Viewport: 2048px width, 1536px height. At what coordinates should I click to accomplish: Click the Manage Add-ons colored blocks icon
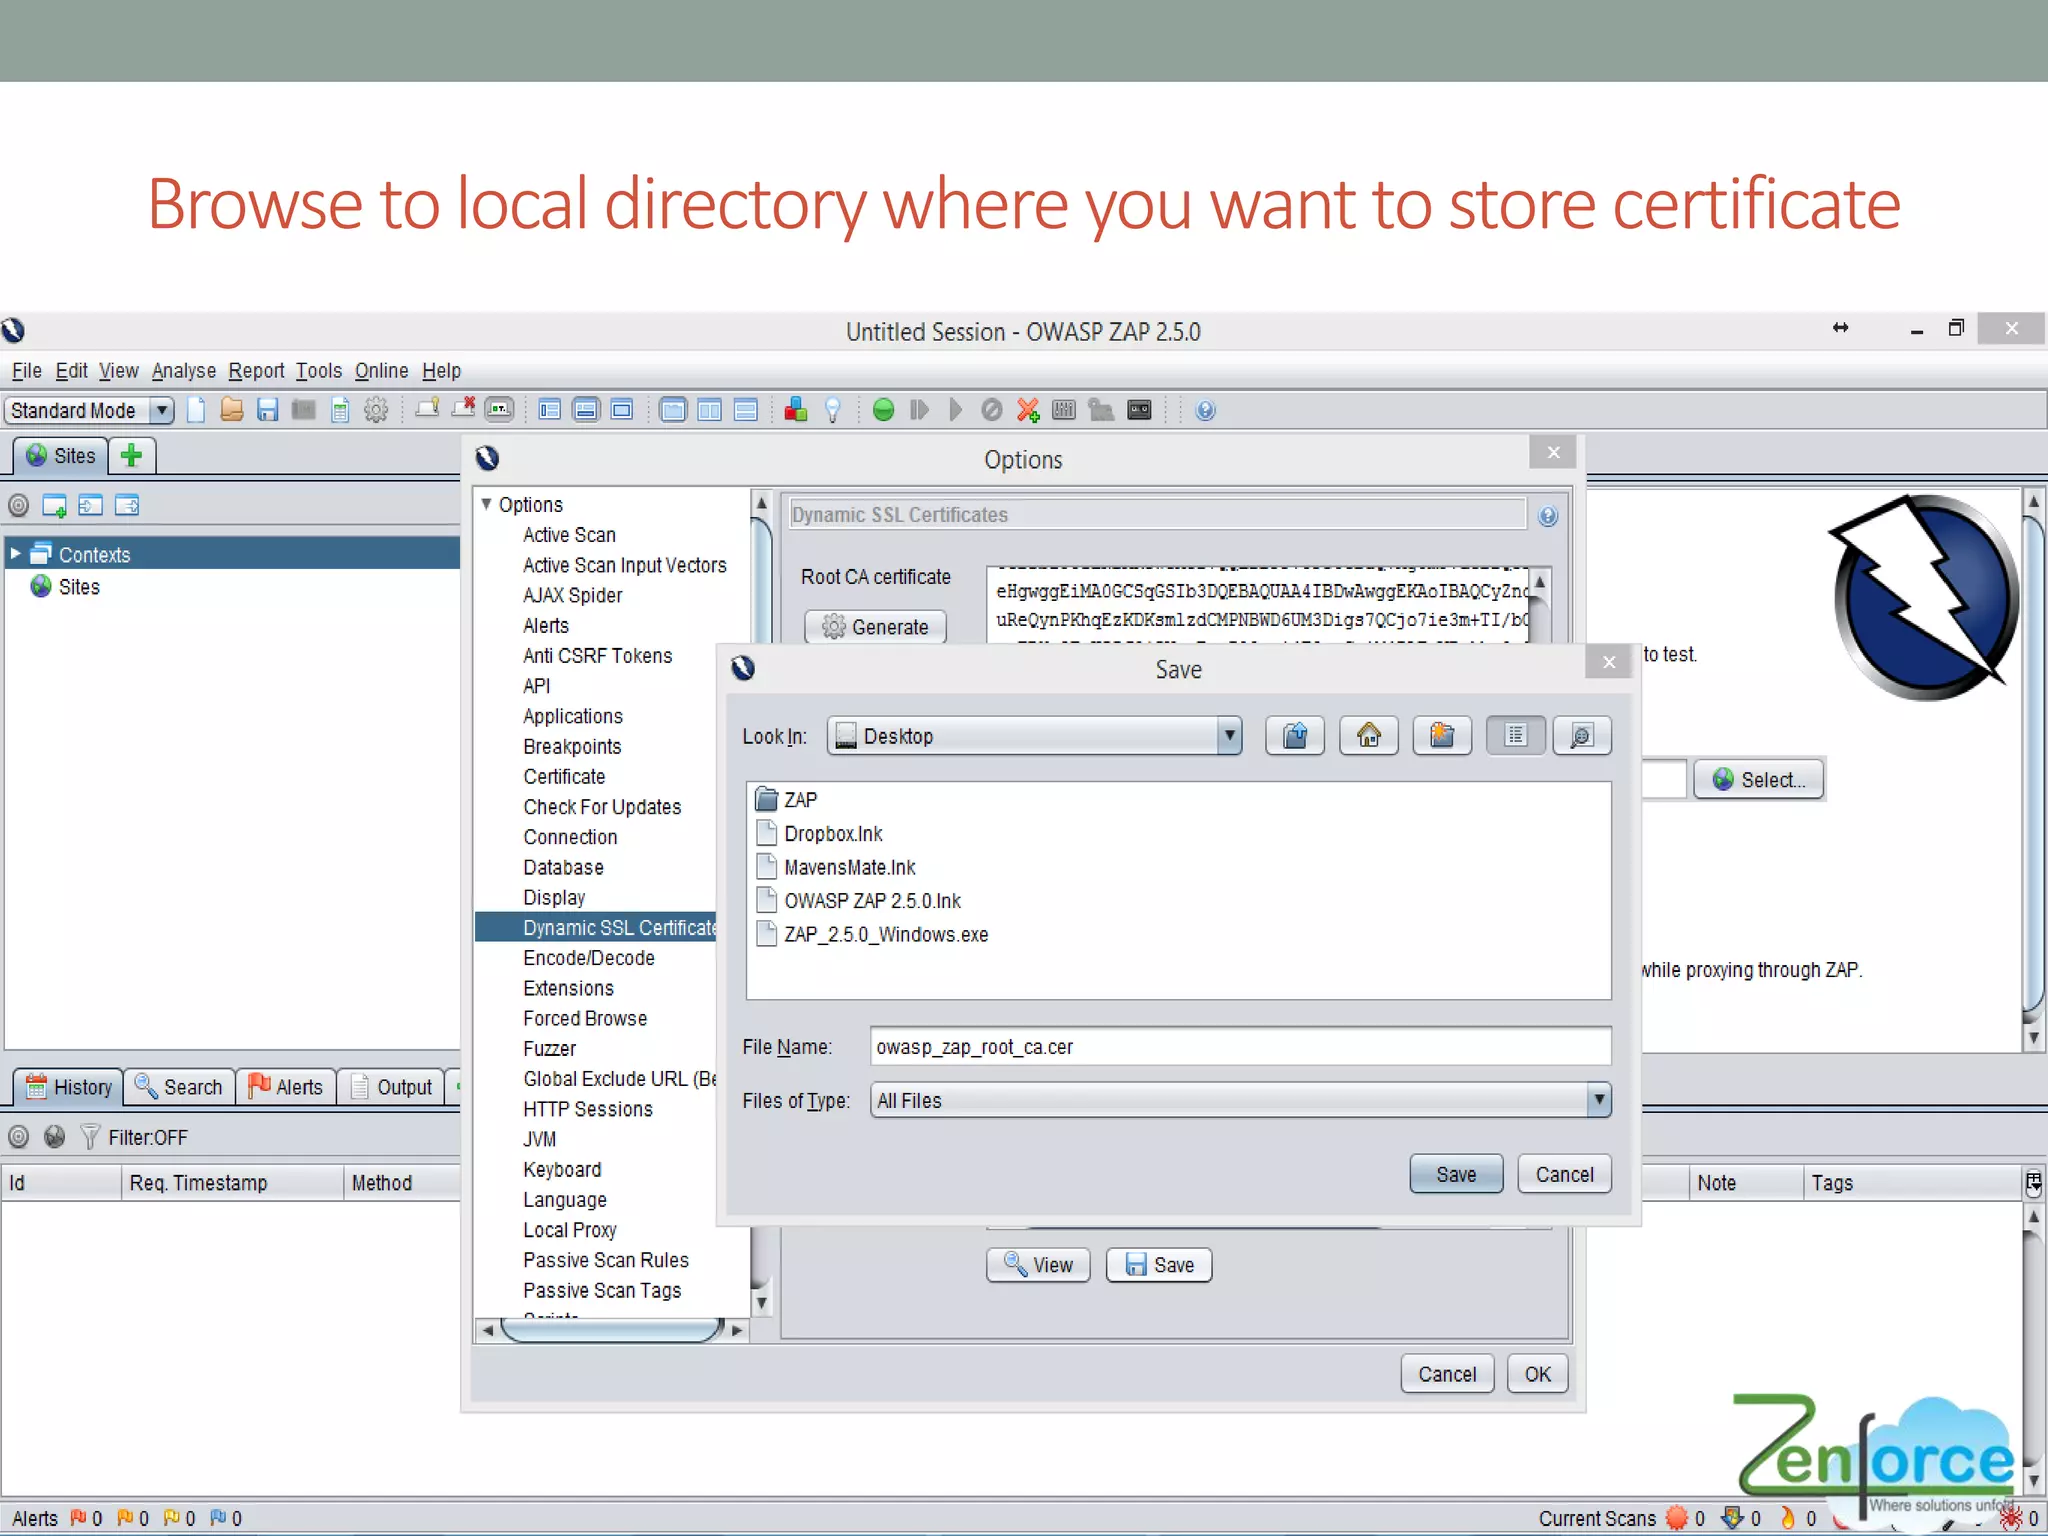(796, 410)
